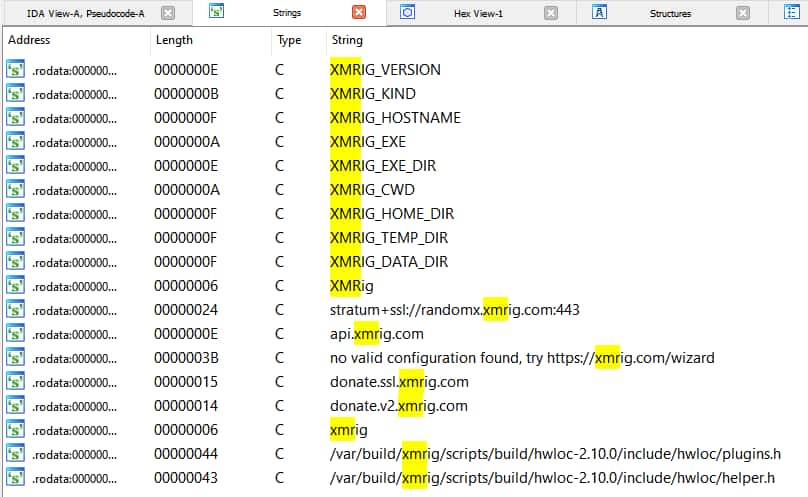The width and height of the screenshot is (808, 497).
Task: Open the Hex View-1 tab
Action: (x=478, y=14)
